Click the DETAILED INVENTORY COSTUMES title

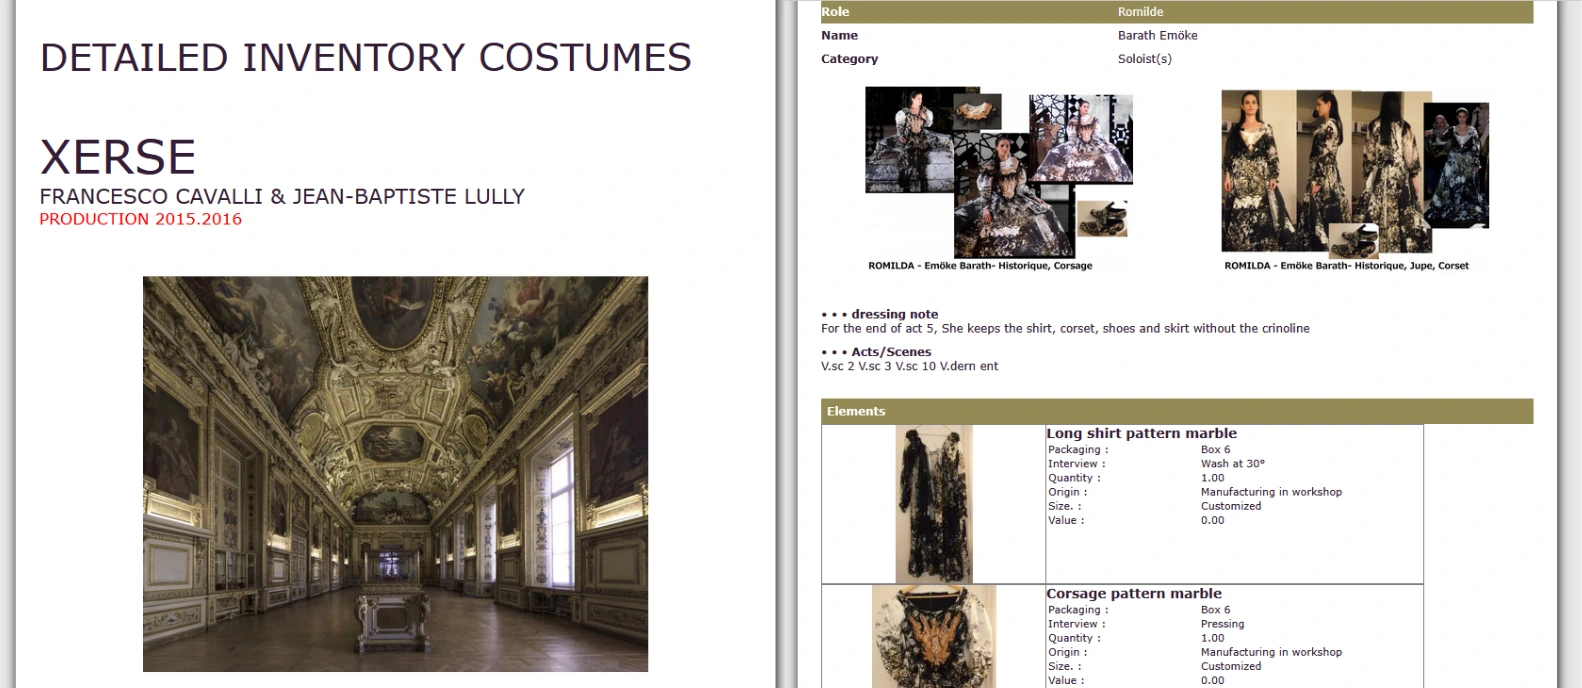coord(365,58)
